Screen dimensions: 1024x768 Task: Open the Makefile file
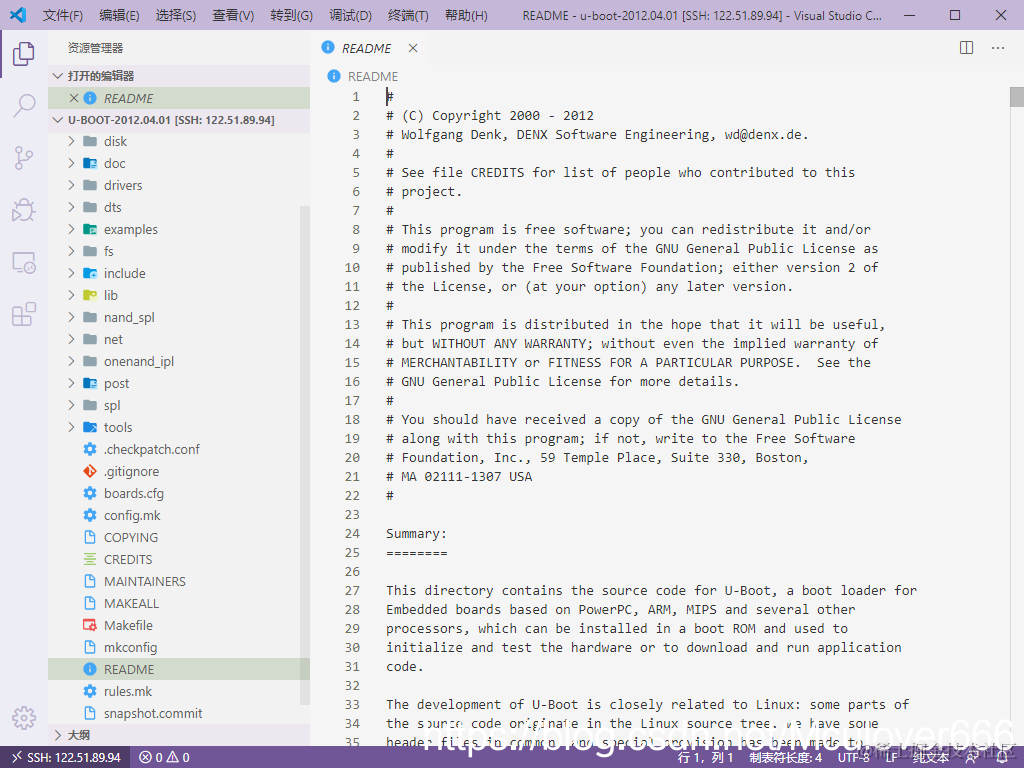pyautogui.click(x=128, y=626)
